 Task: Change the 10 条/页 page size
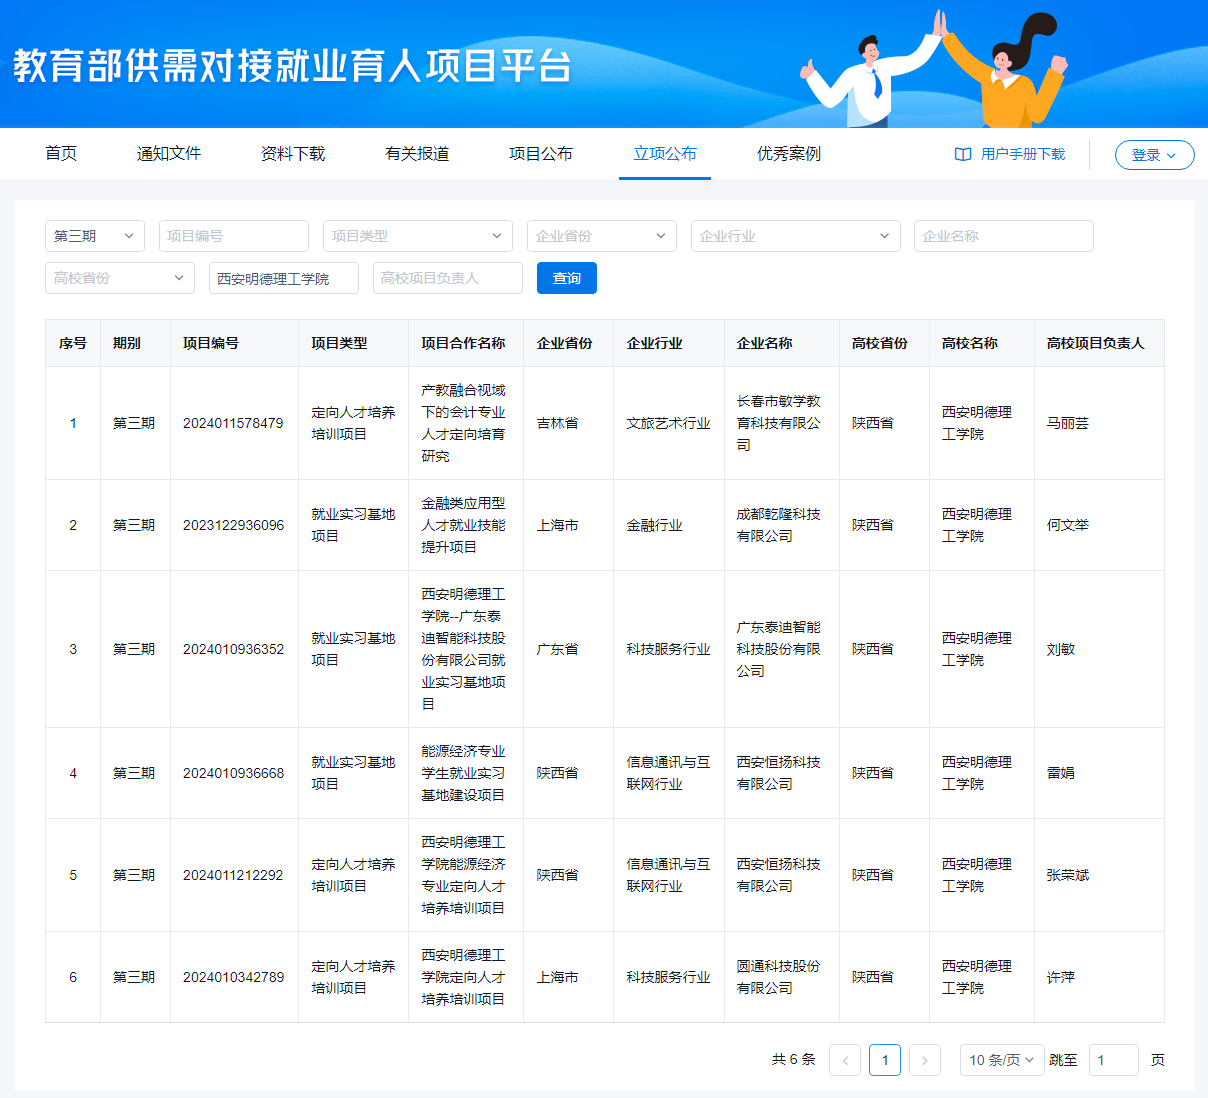pos(1001,1060)
